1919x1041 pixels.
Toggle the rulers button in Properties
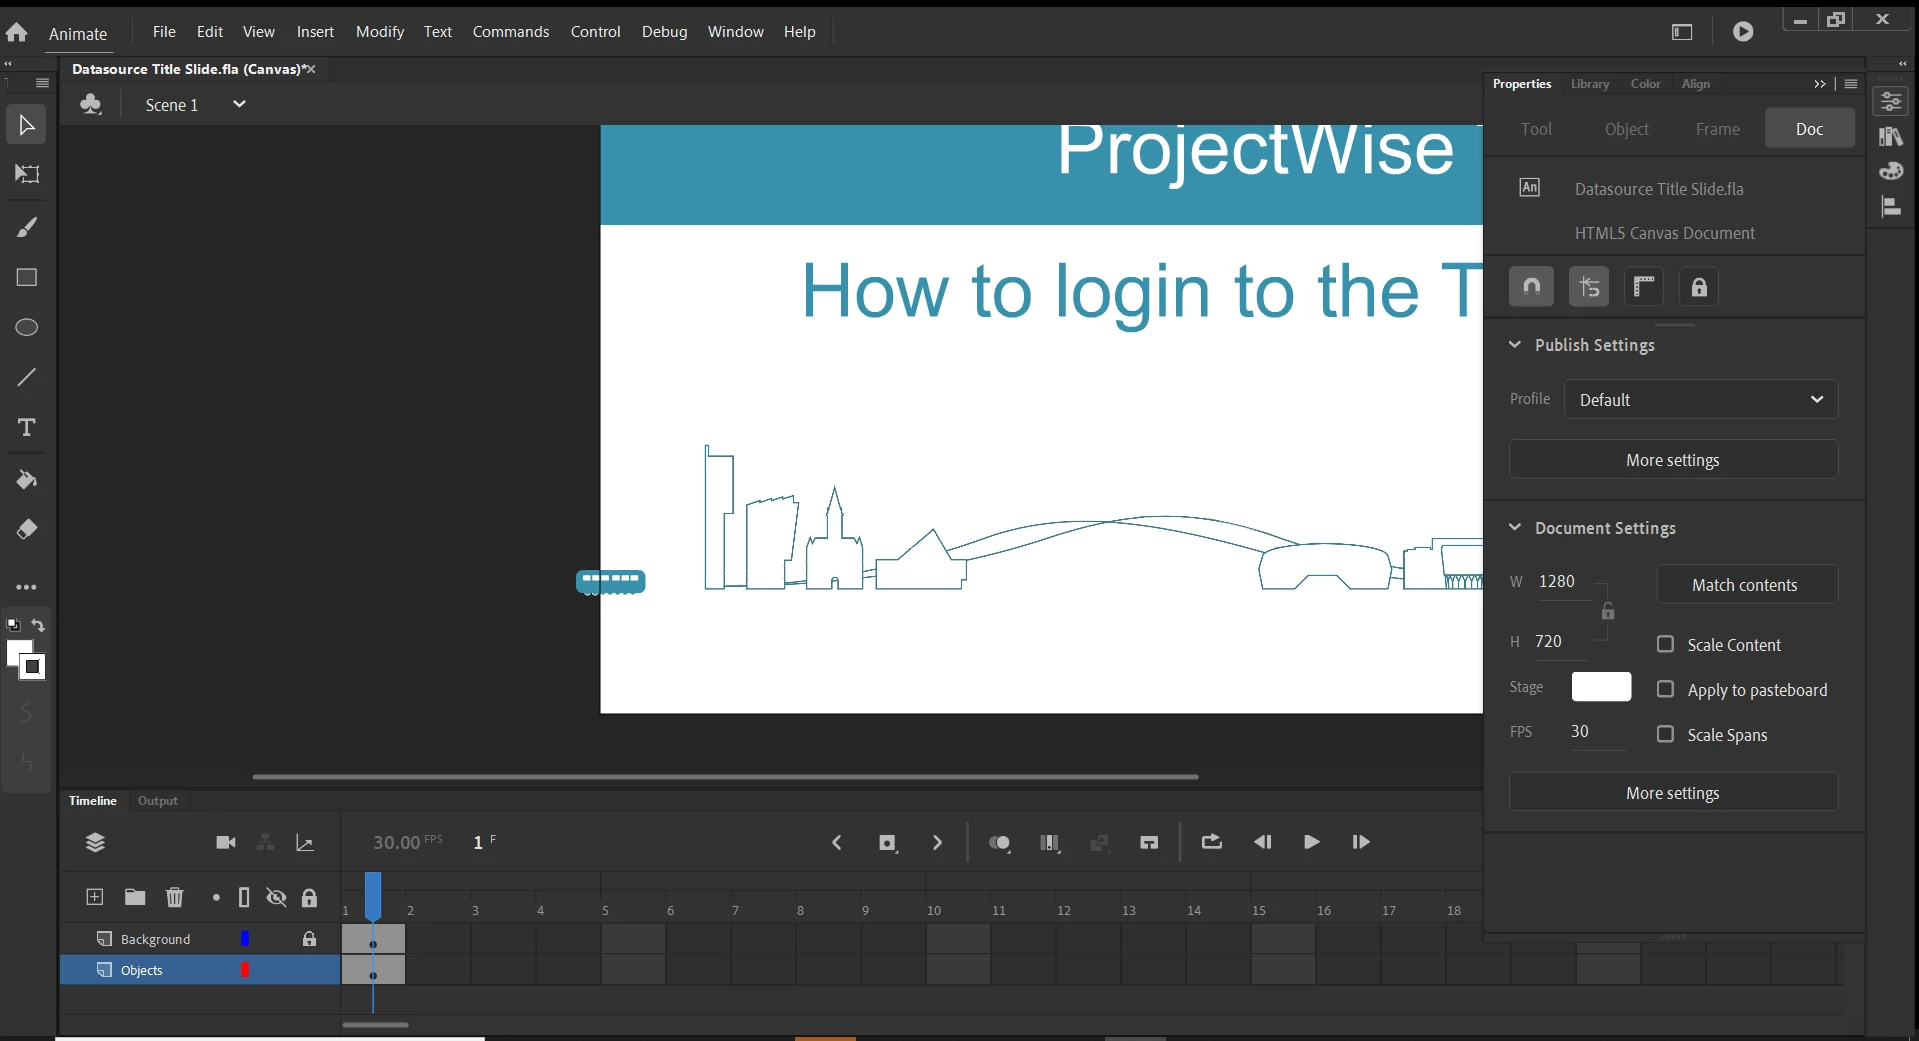tap(1643, 287)
